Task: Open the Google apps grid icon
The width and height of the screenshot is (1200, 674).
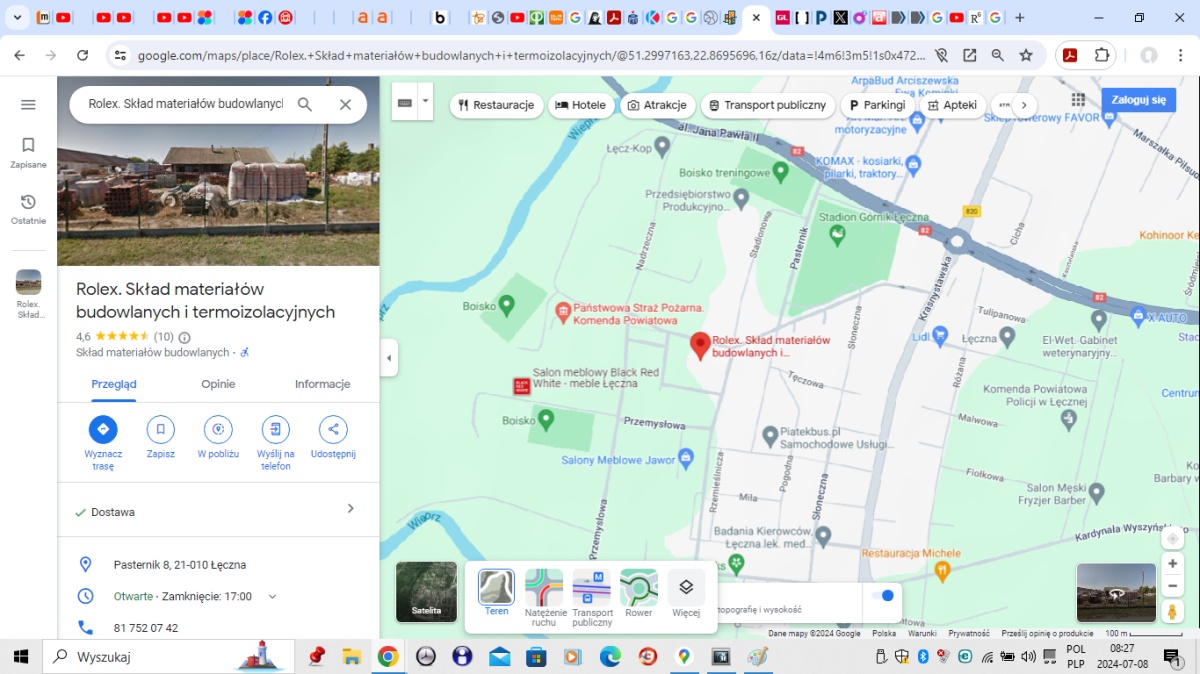Action: pos(1078,100)
